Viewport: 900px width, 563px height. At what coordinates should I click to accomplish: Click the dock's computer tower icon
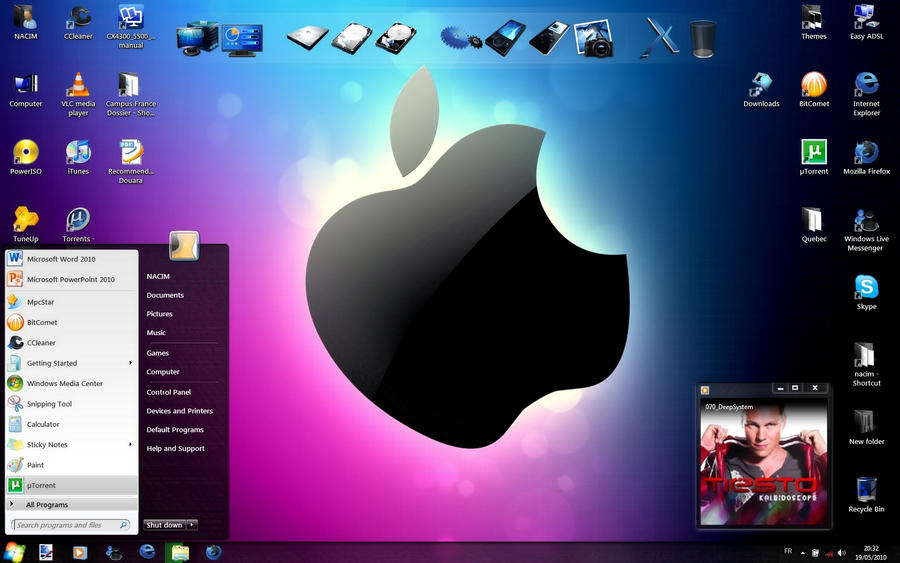tap(198, 38)
